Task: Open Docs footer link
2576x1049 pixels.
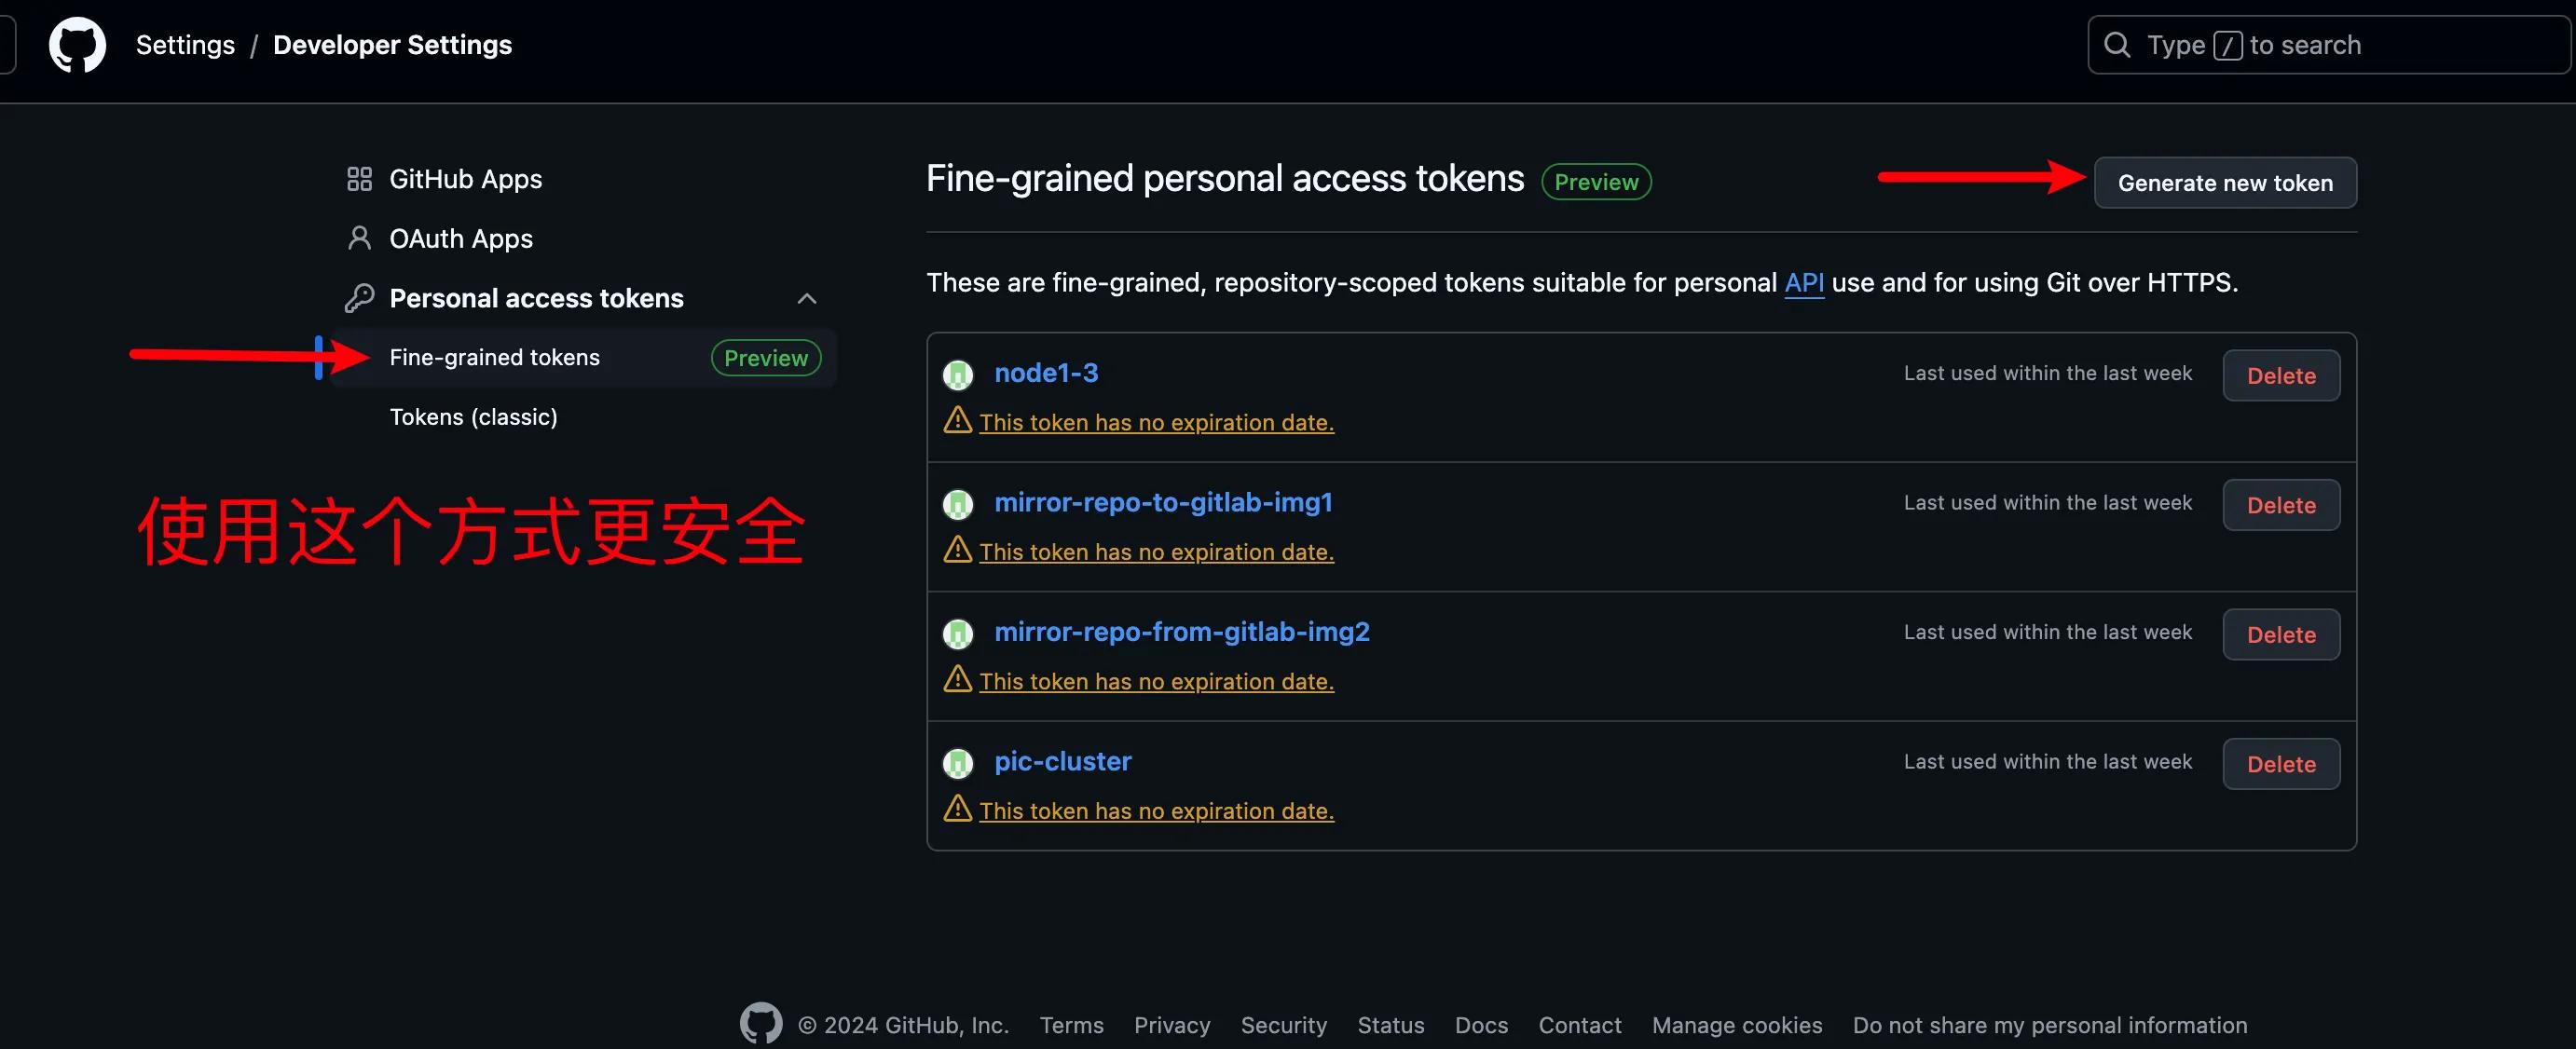Action: [x=1481, y=1025]
